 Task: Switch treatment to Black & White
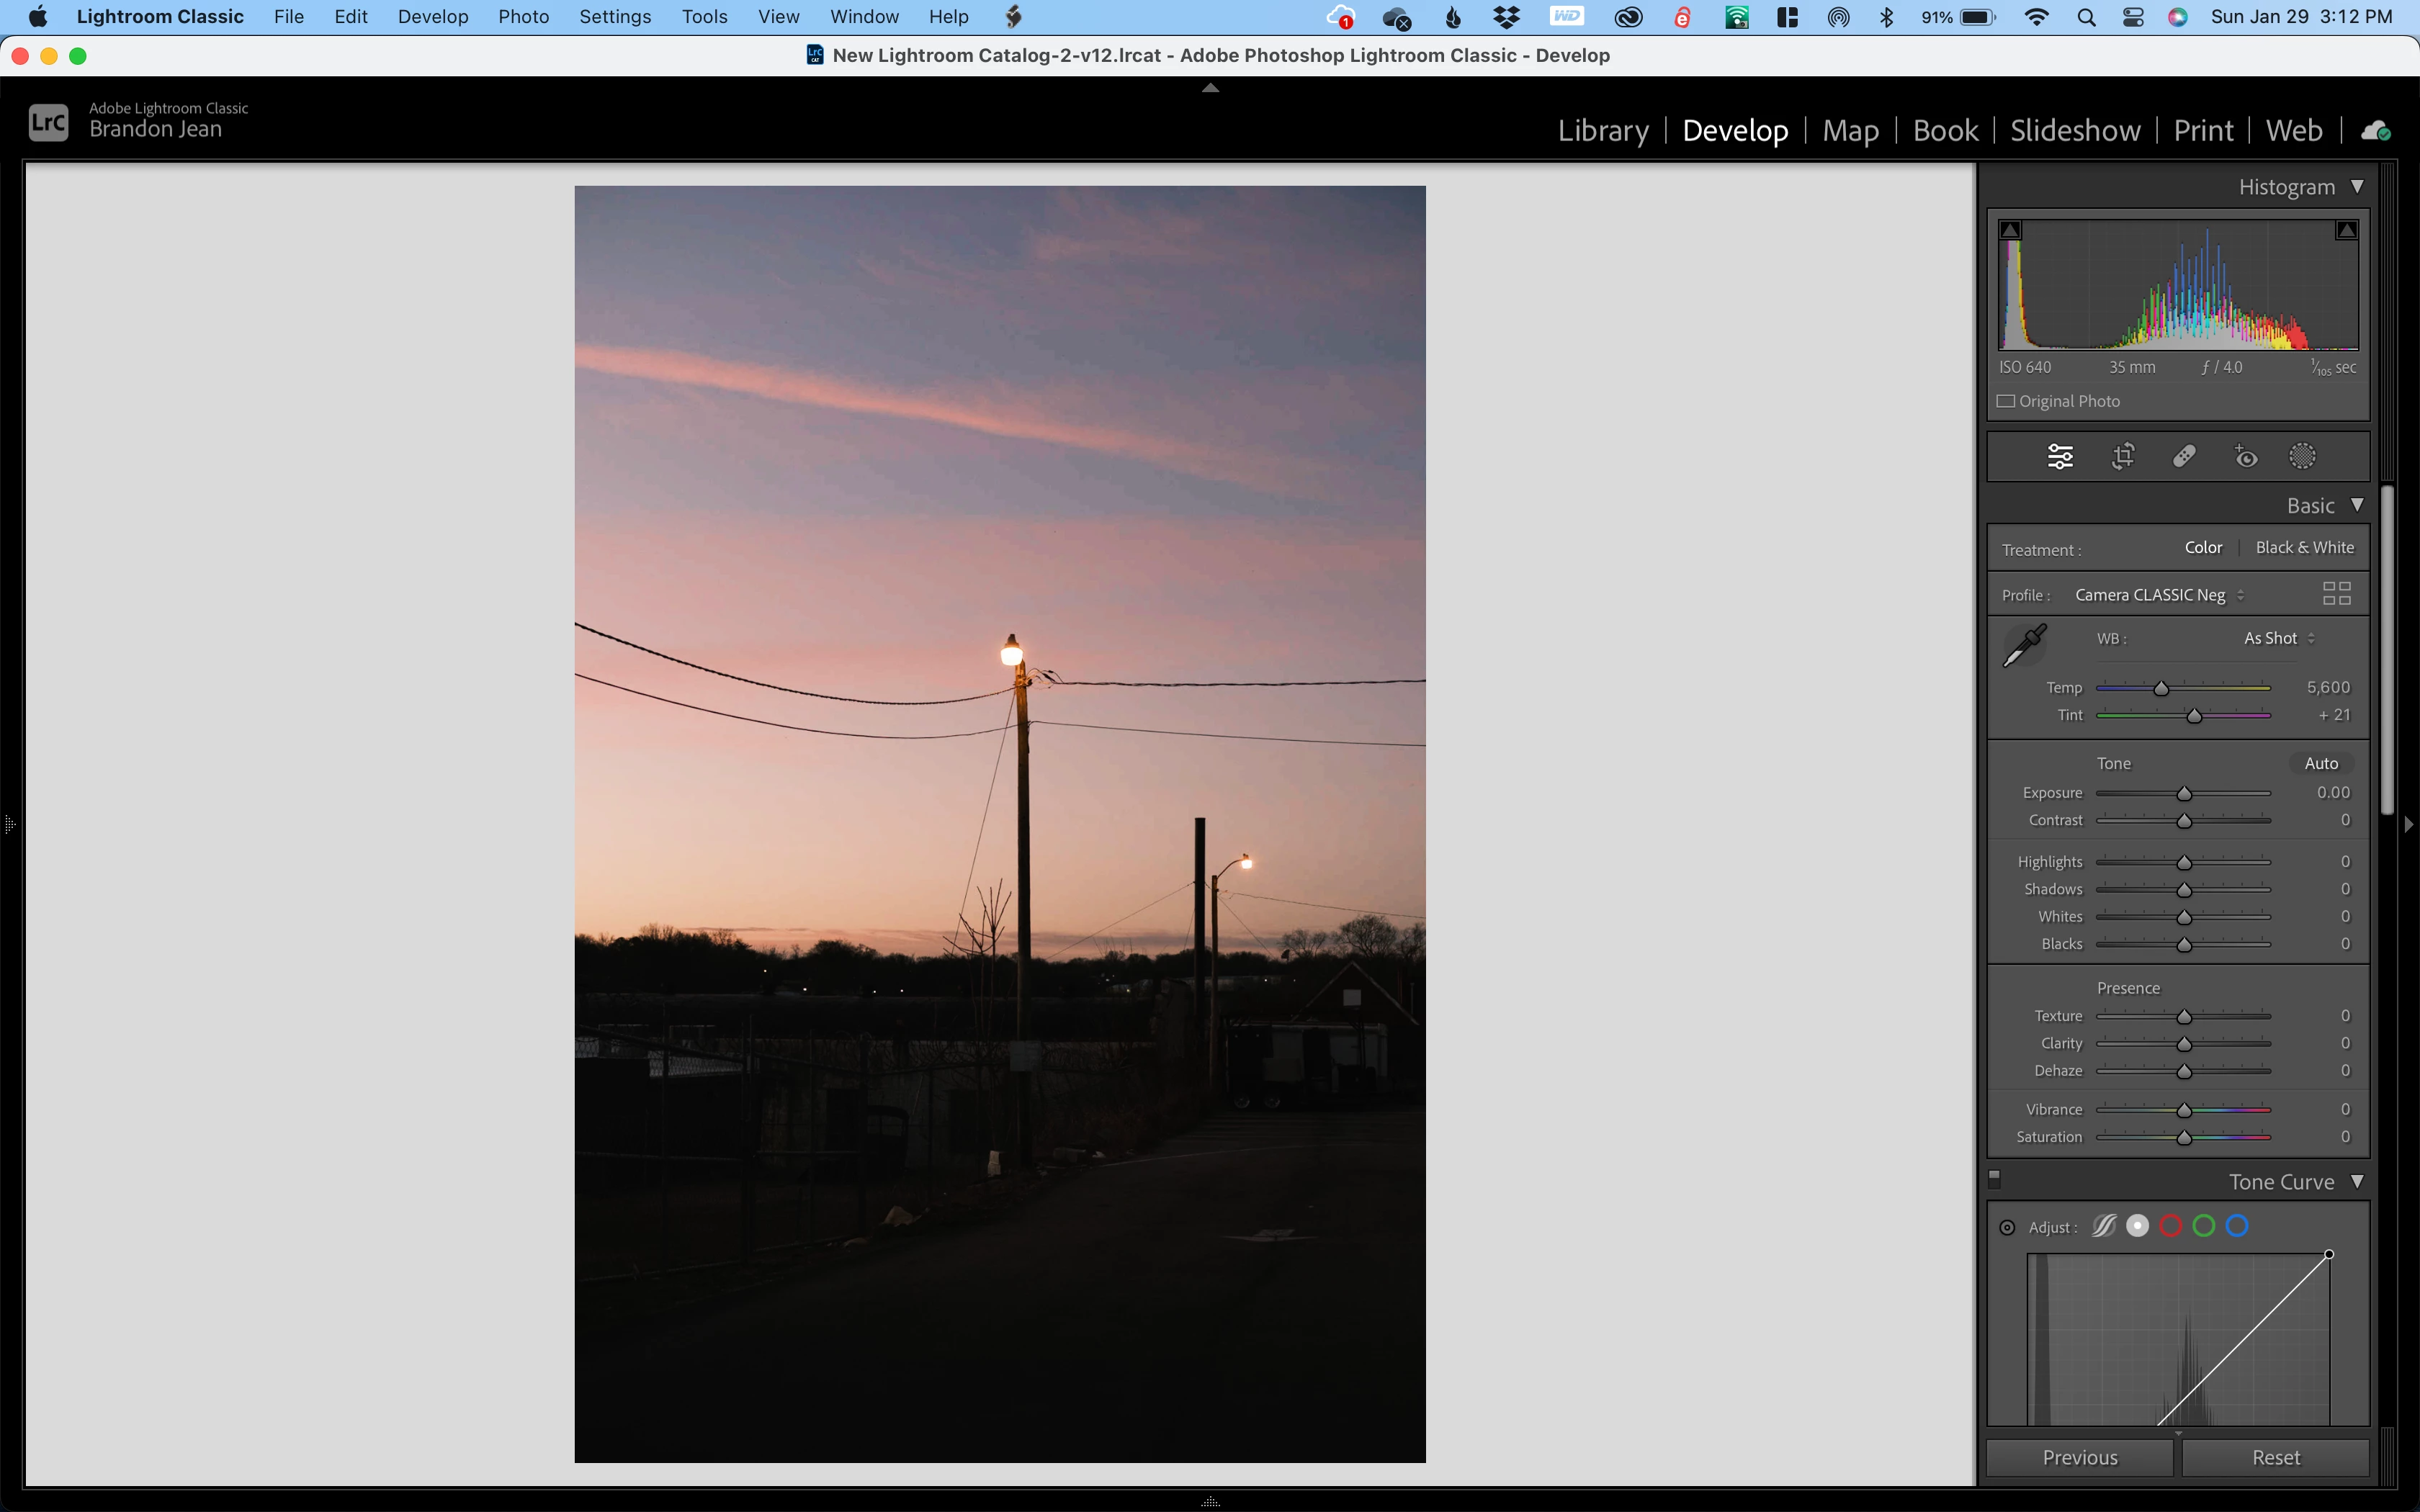point(2304,548)
